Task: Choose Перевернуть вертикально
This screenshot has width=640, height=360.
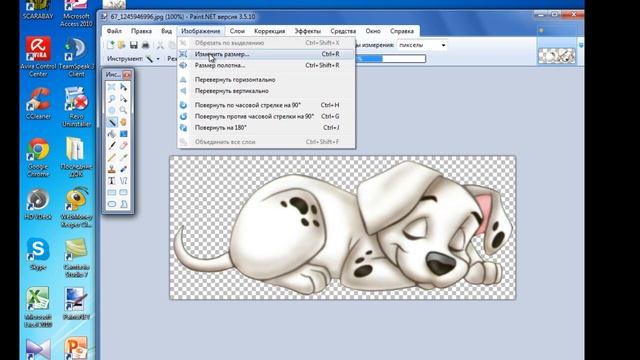Action: coord(266,91)
